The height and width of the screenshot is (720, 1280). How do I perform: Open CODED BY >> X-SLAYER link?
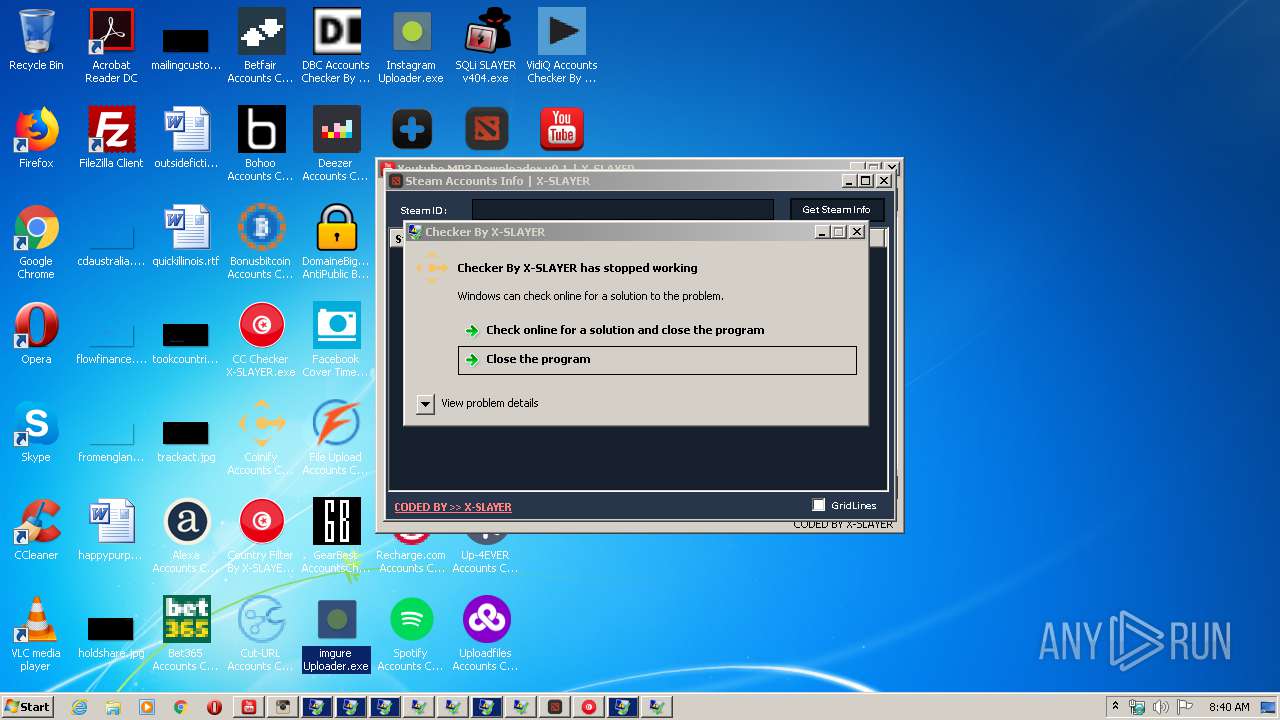coord(453,507)
